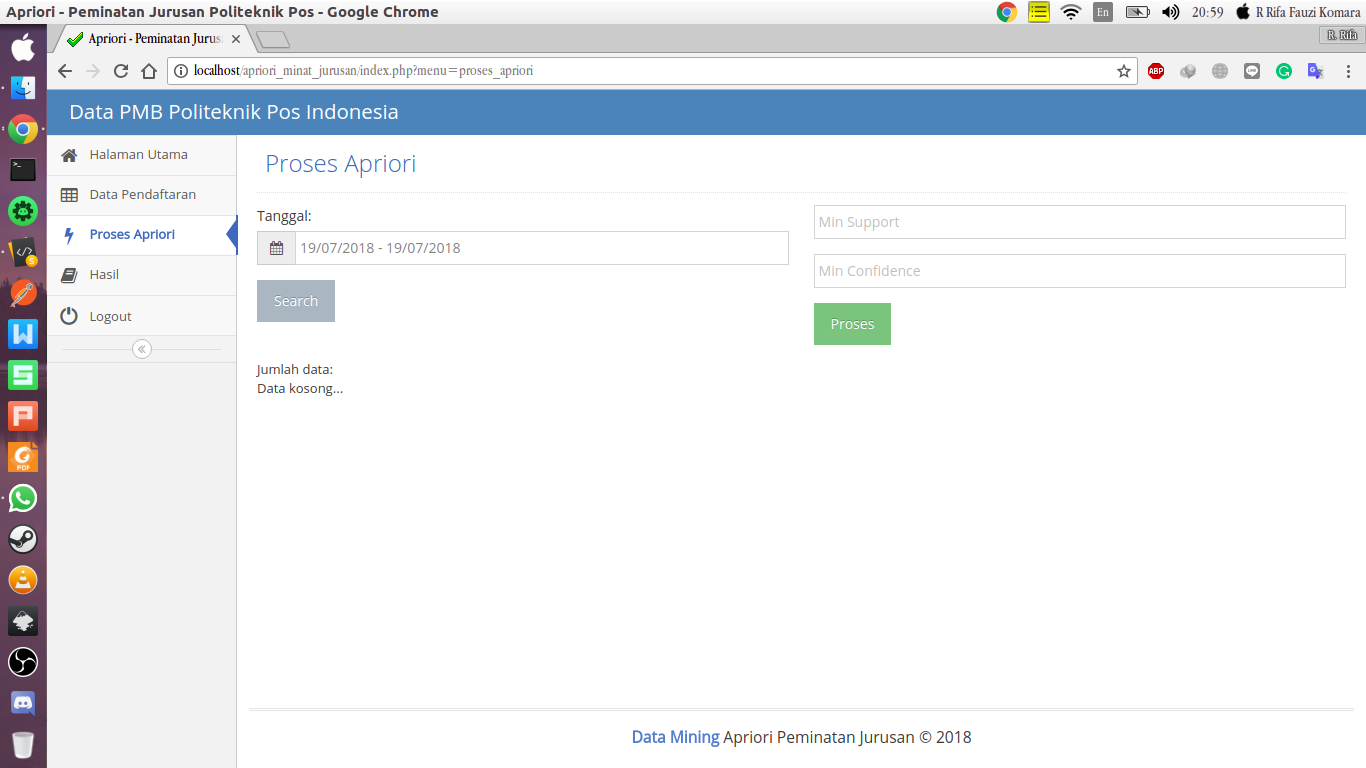Open WPS Spreadsheets from the dock
1366x768 pixels.
[23, 375]
